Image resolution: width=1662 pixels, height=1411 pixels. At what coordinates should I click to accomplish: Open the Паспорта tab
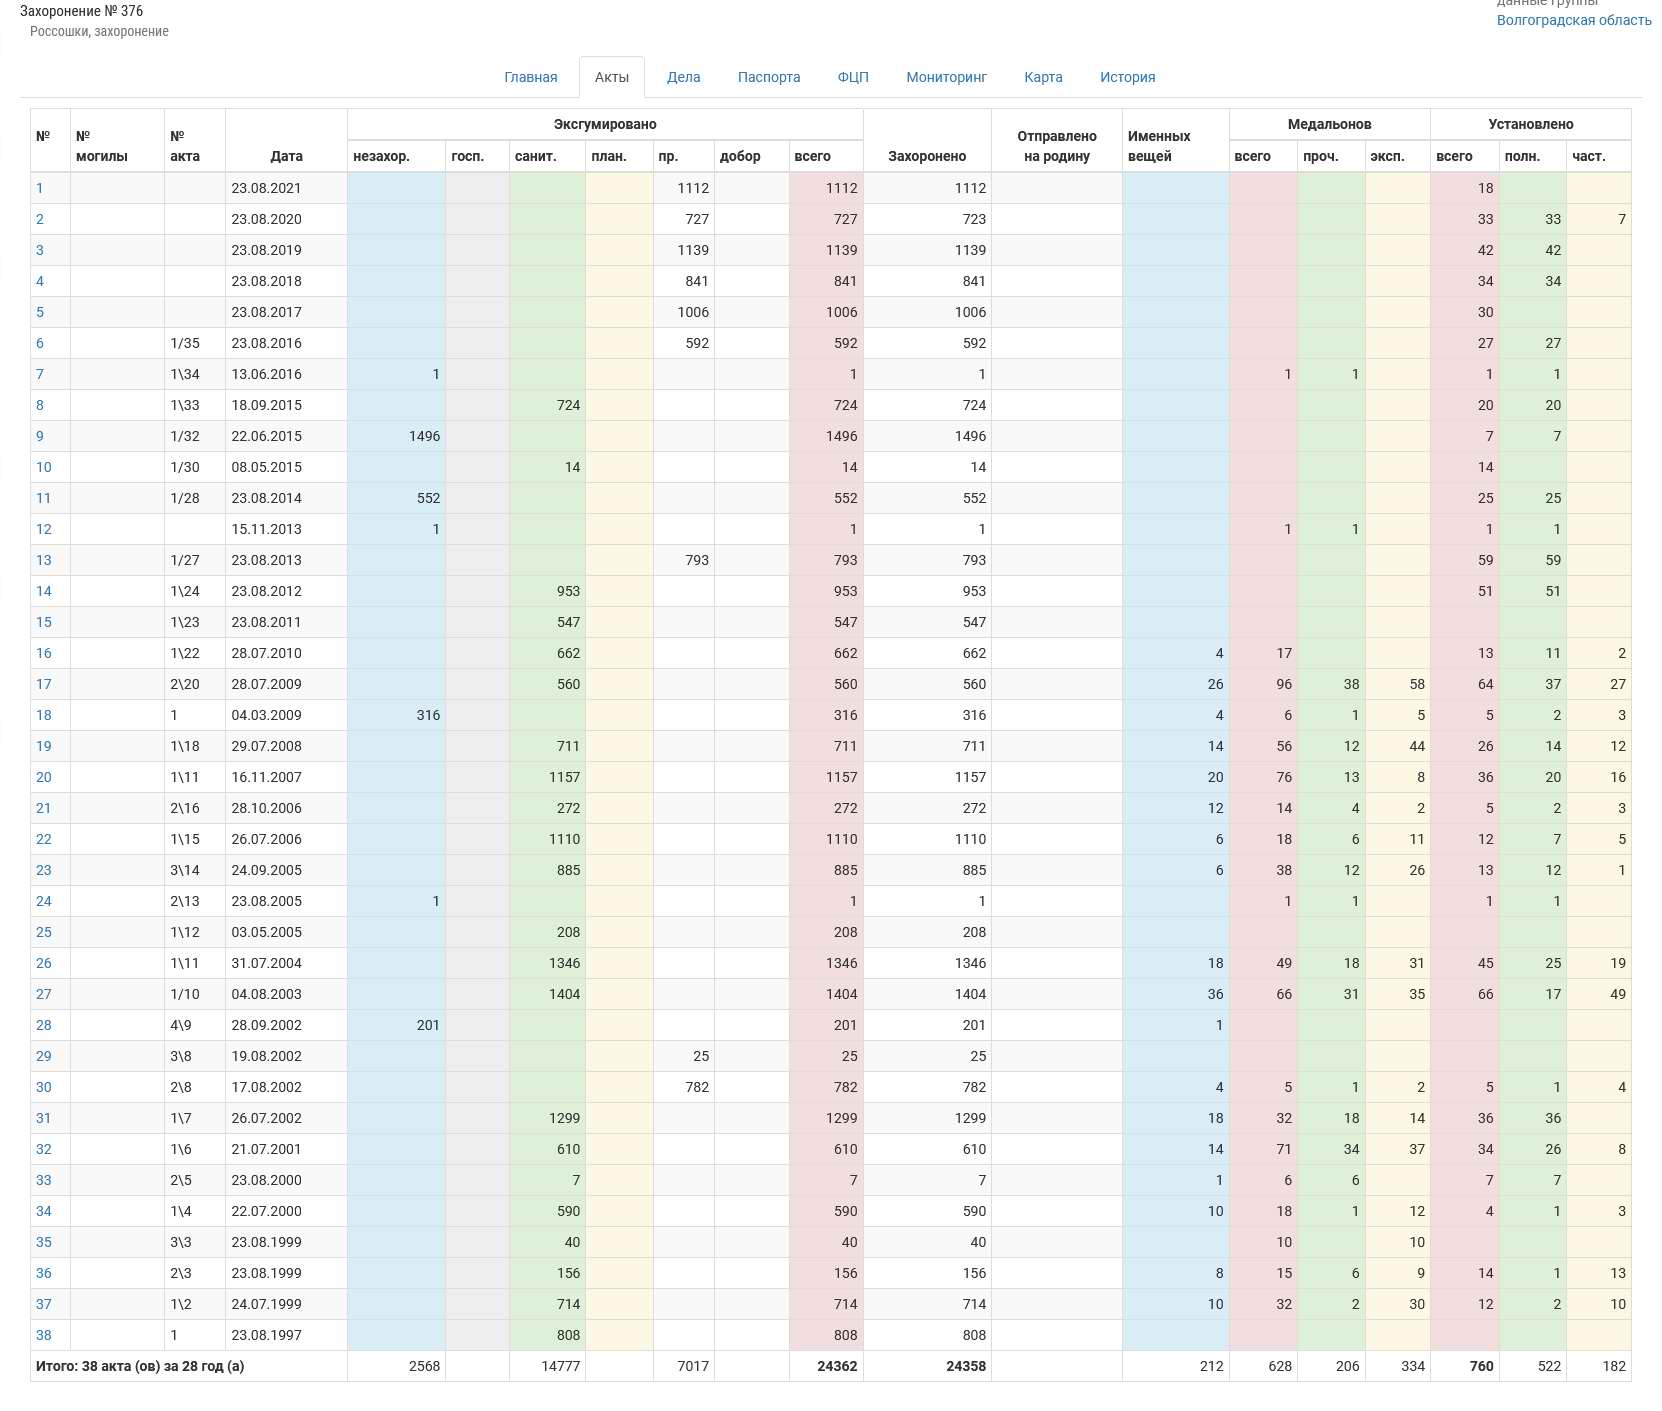coord(768,77)
